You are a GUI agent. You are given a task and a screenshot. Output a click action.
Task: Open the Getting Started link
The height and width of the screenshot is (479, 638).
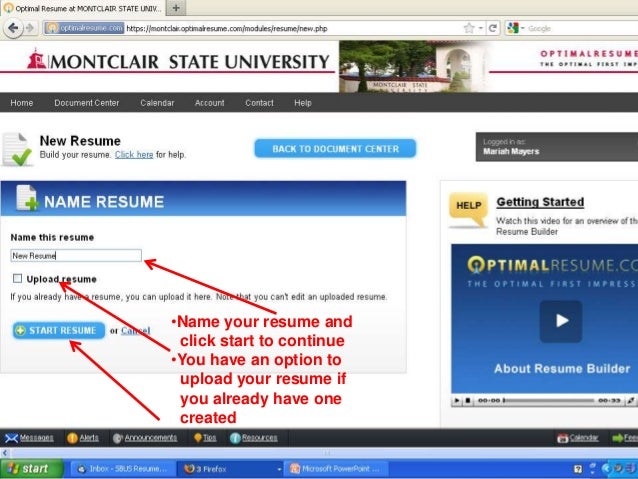tap(540, 202)
